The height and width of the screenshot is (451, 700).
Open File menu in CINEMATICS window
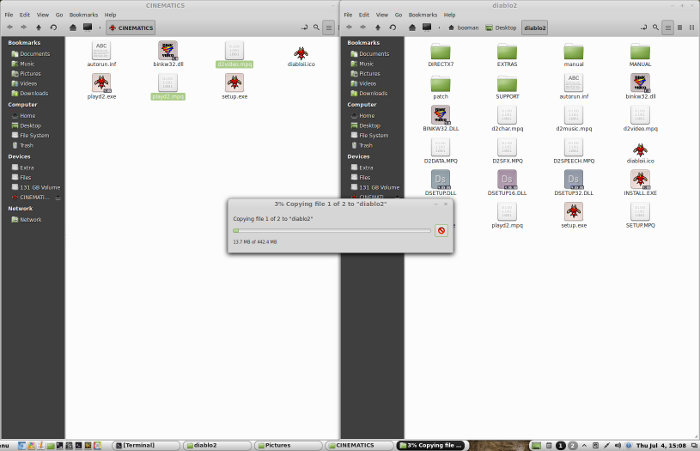point(9,15)
